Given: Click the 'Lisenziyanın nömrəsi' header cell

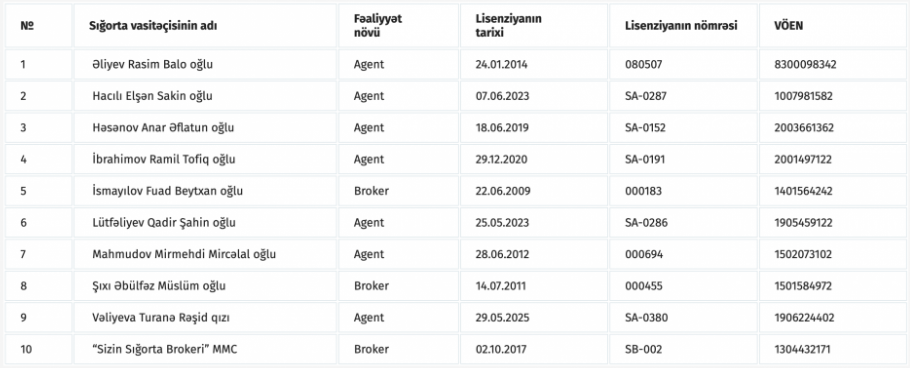Looking at the screenshot, I should [681, 26].
